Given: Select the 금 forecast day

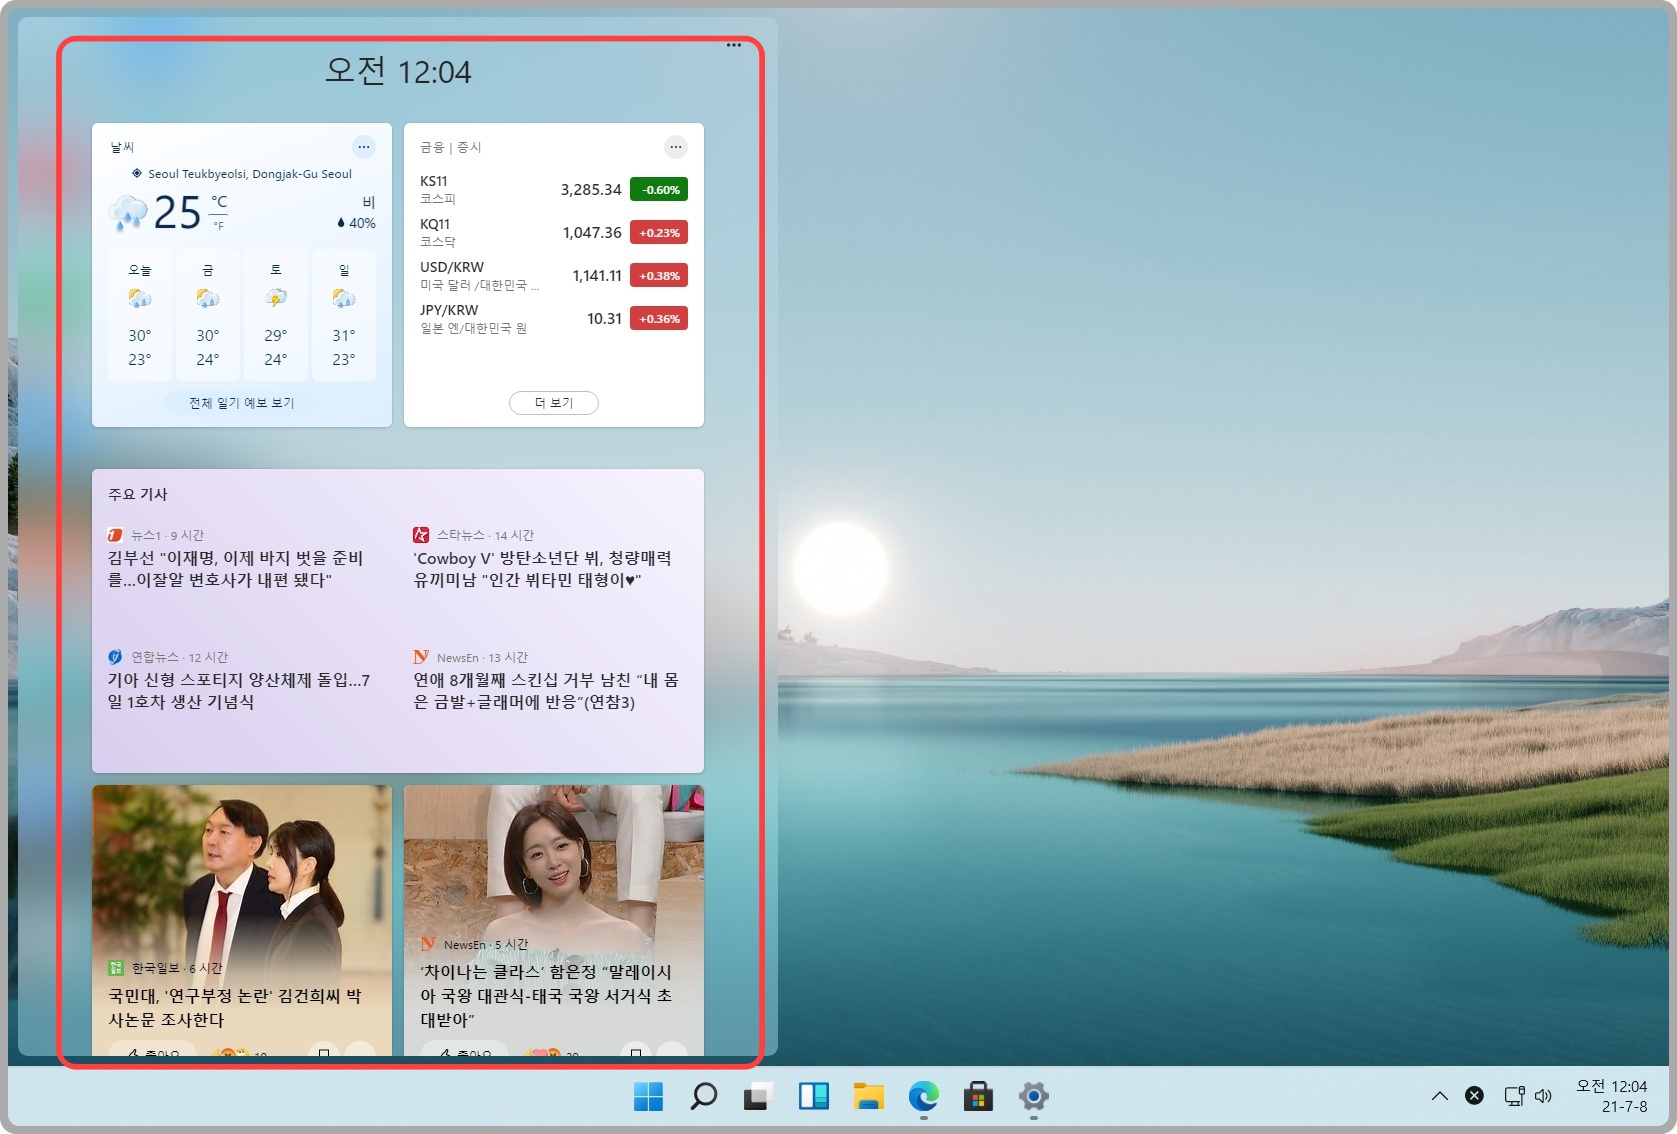Looking at the screenshot, I should (x=208, y=315).
